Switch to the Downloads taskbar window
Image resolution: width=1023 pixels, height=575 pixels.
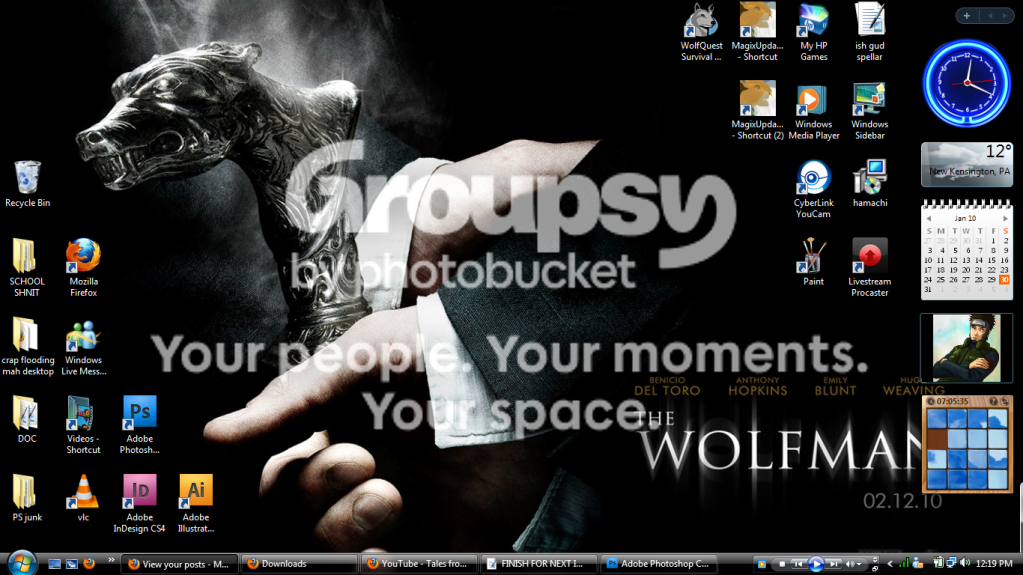pos(299,564)
